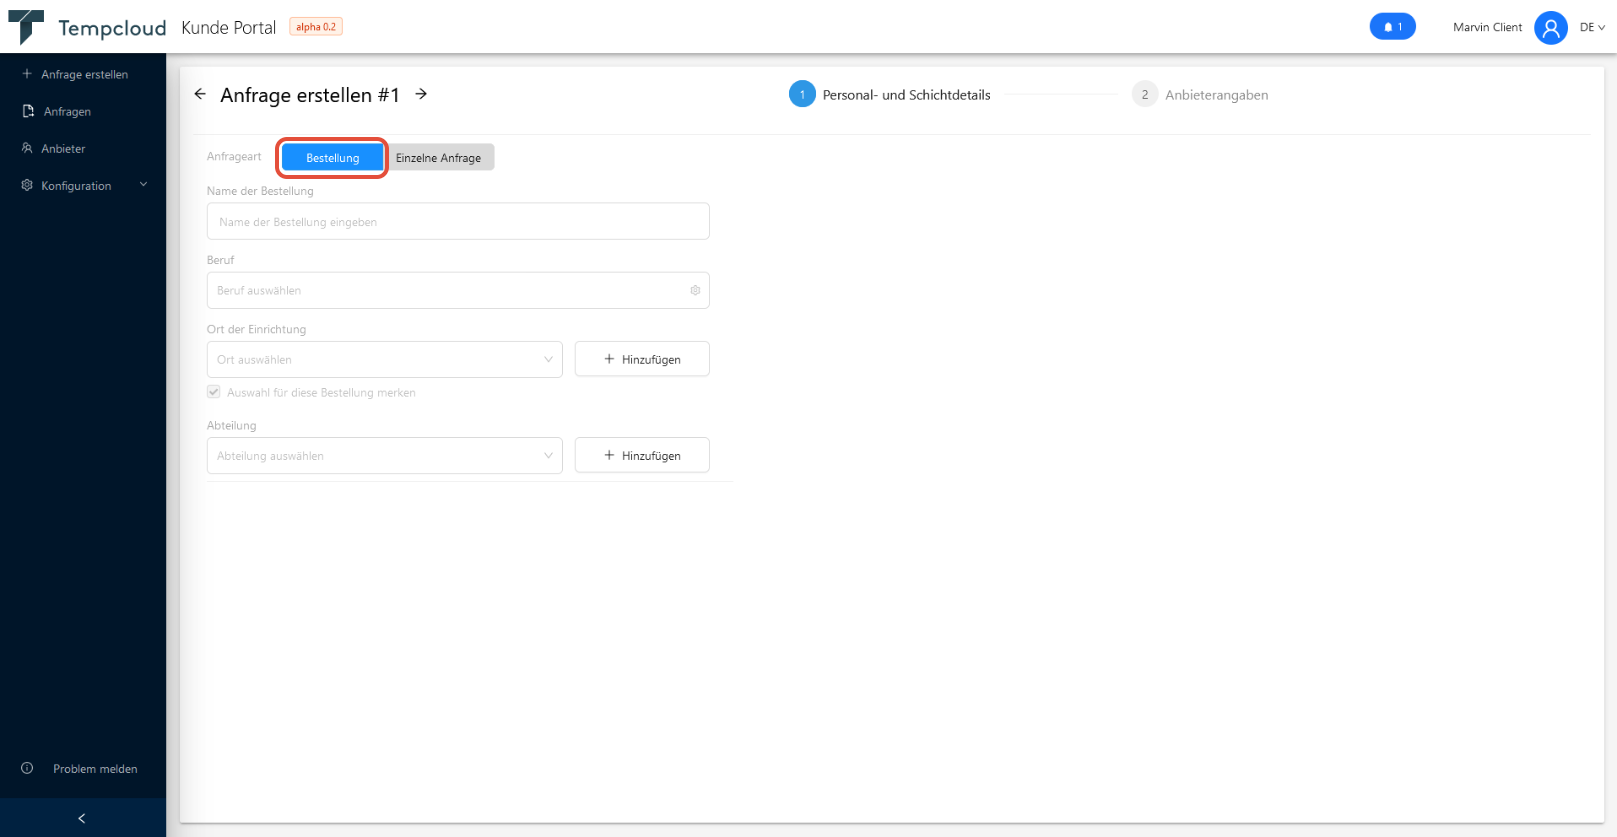Viewport: 1617px width, 837px height.
Task: Go back using the left arrow beside Anfrage erstellen #1
Action: tap(200, 94)
